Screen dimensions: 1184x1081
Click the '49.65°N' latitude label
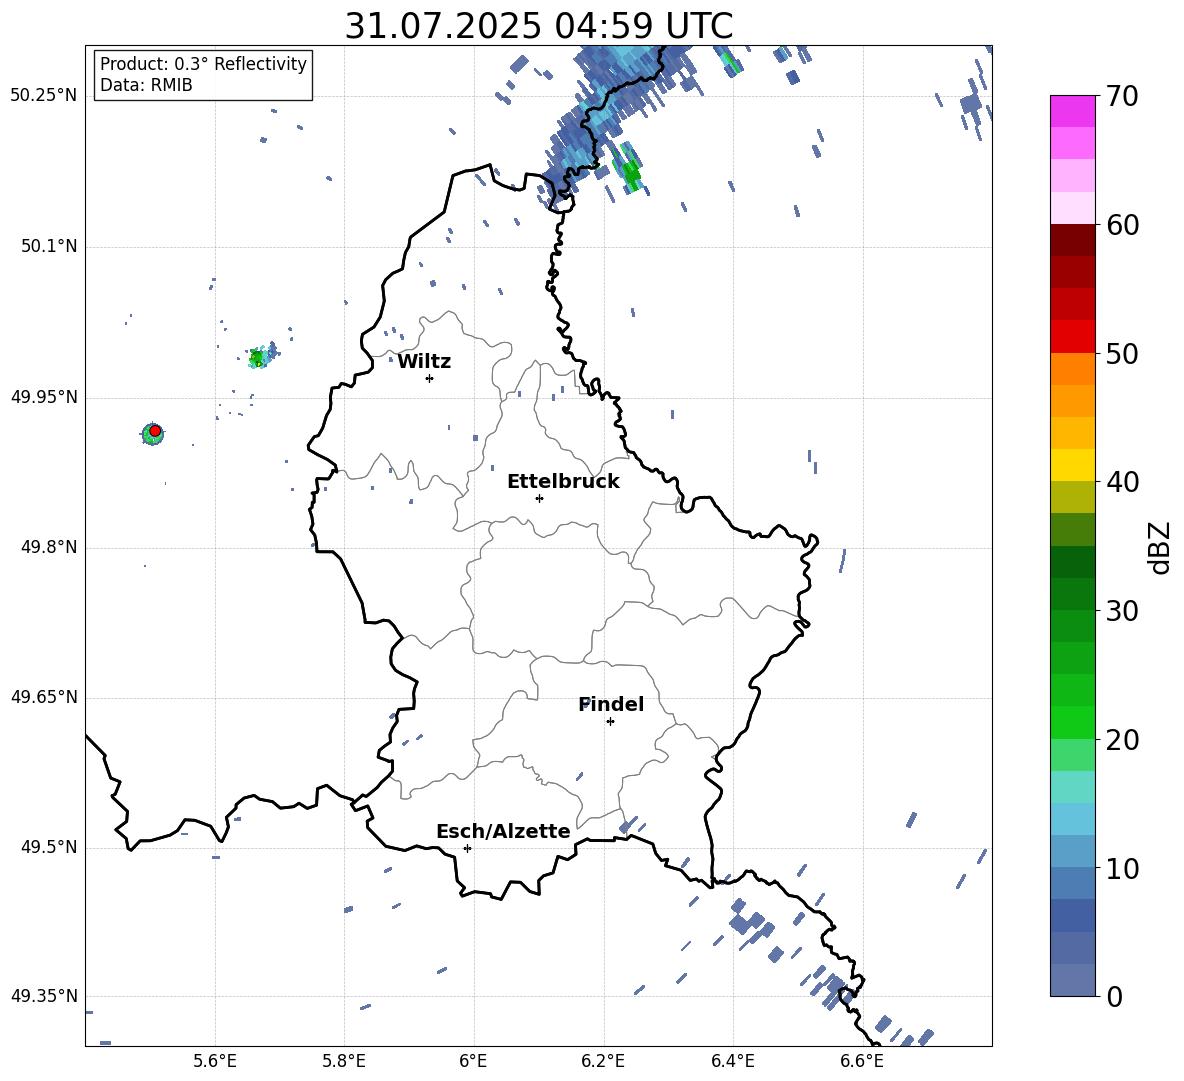[x=44, y=697]
